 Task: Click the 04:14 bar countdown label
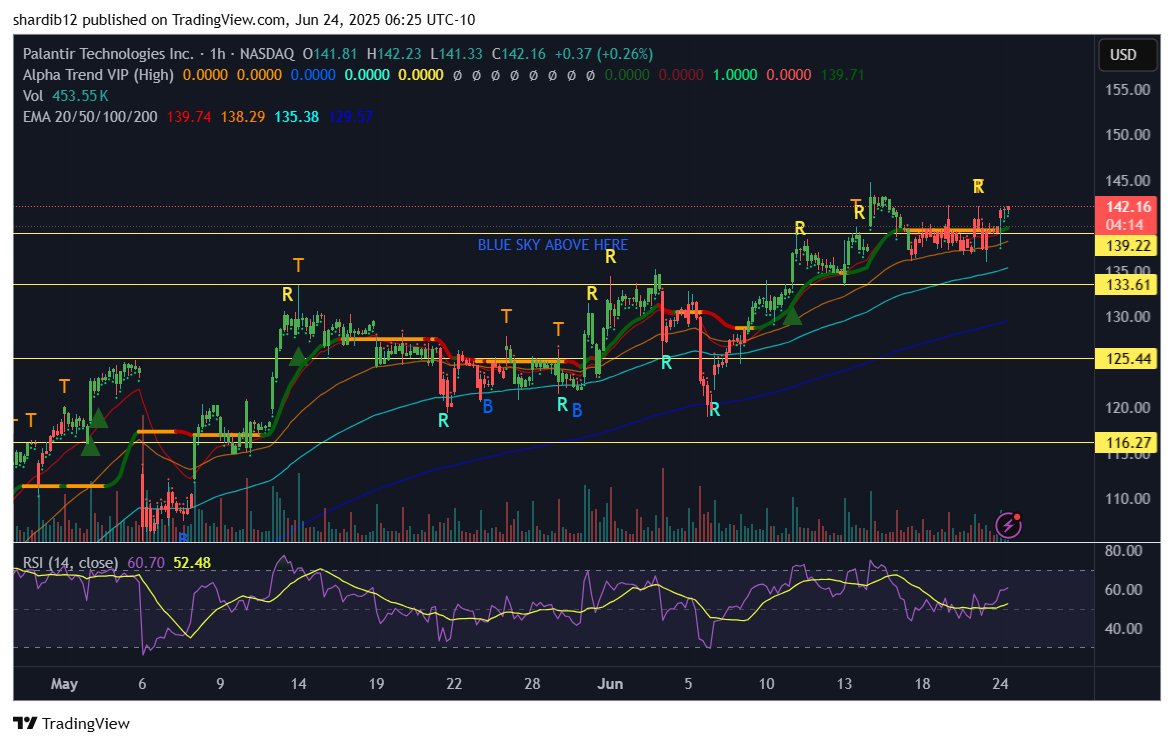[x=1125, y=225]
